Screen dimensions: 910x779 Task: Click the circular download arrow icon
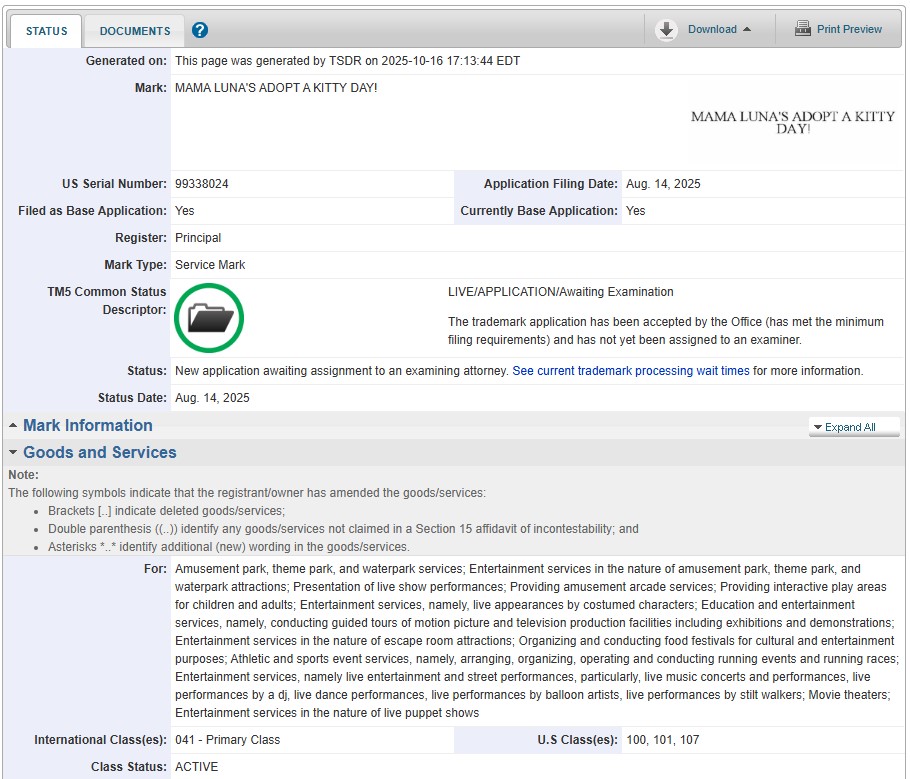(666, 30)
